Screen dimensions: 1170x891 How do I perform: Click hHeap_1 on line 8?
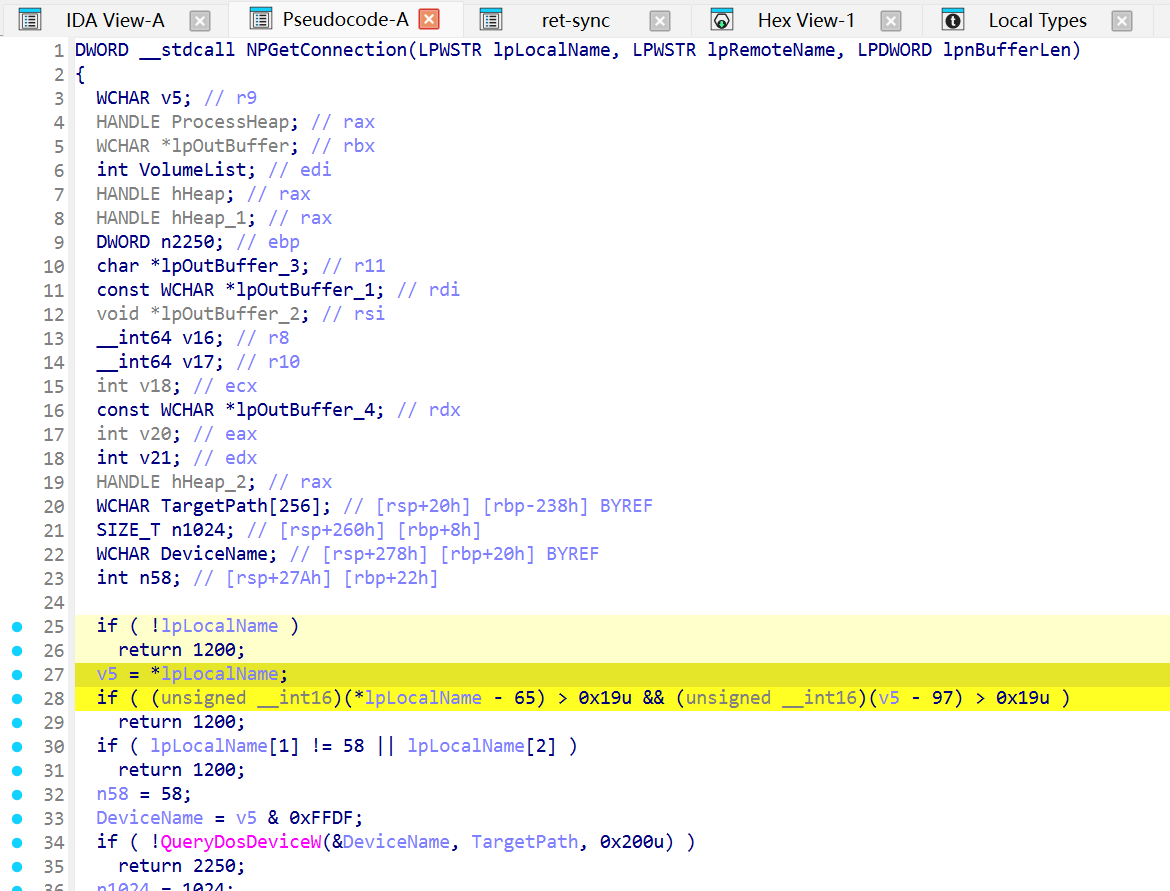coord(208,218)
